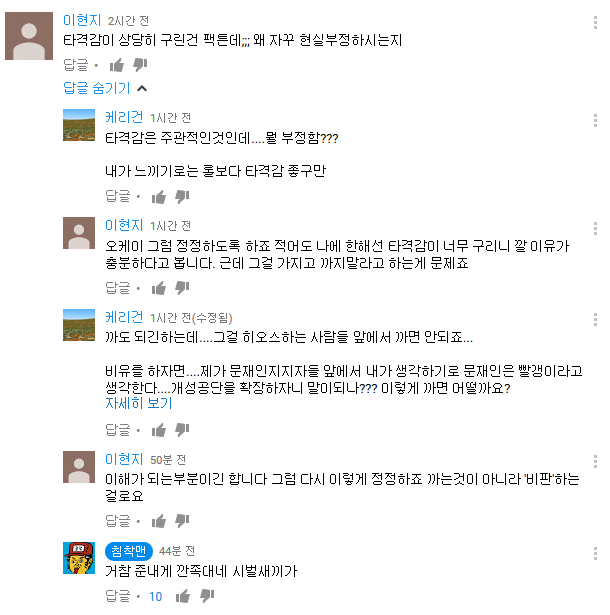This screenshot has height=615, width=610.
Task: Open the three-dot menu on 이현지's top comment
Action: pyautogui.click(x=595, y=22)
